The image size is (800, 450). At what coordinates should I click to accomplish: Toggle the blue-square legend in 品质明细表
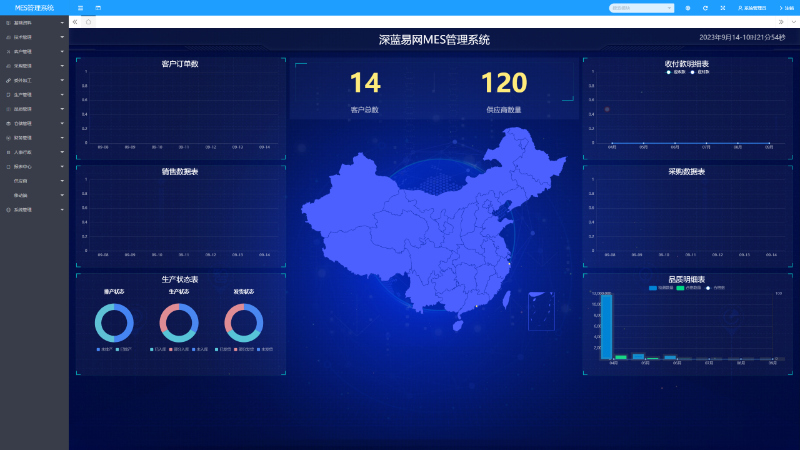click(661, 288)
